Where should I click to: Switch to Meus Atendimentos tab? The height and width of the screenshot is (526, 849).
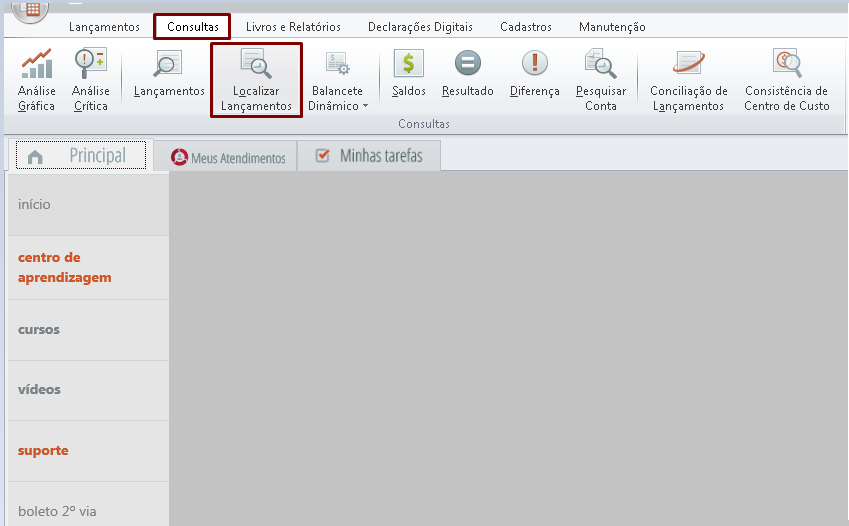[x=226, y=157]
